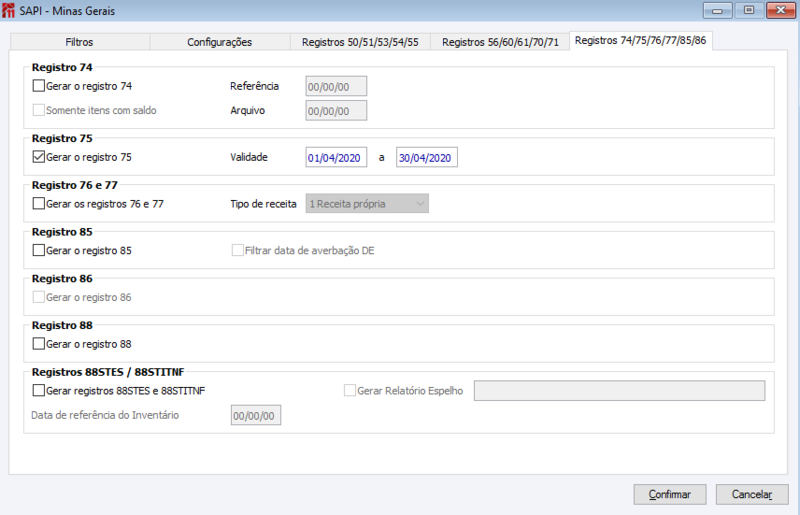Click the Registro 75 group heading
The height and width of the screenshot is (515, 800).
click(62, 138)
